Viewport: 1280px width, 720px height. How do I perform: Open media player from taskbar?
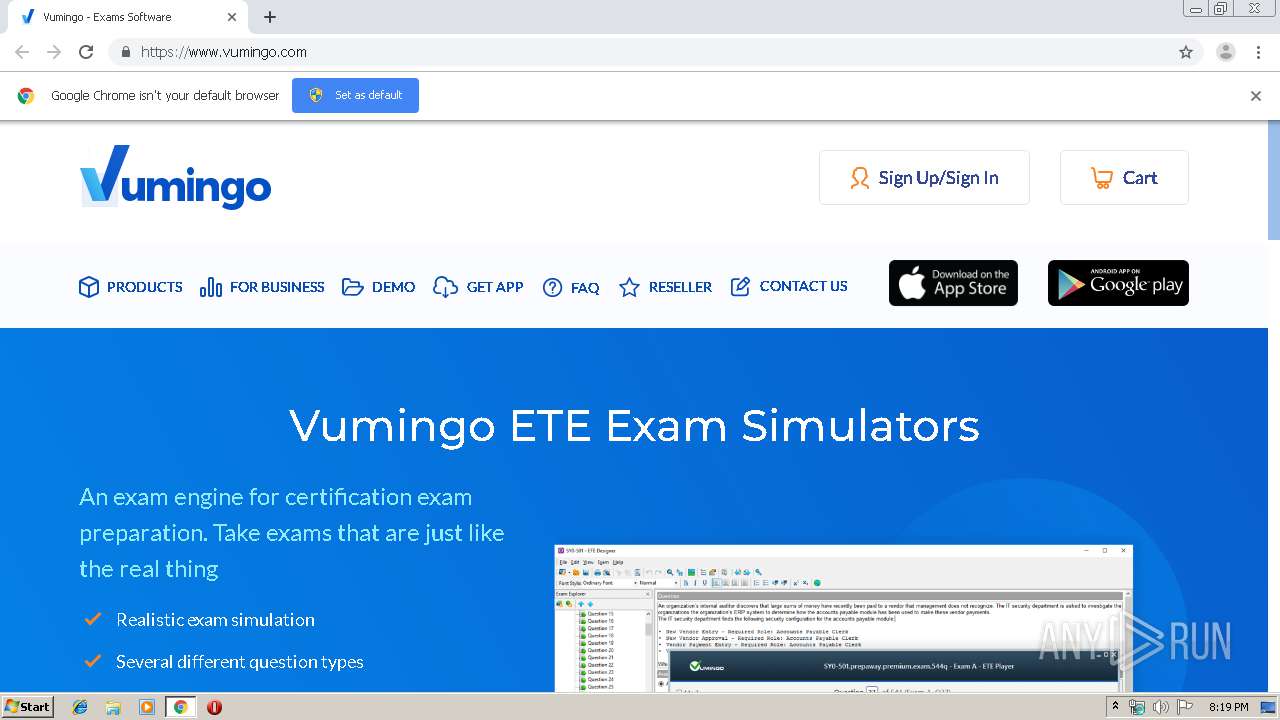click(x=147, y=707)
